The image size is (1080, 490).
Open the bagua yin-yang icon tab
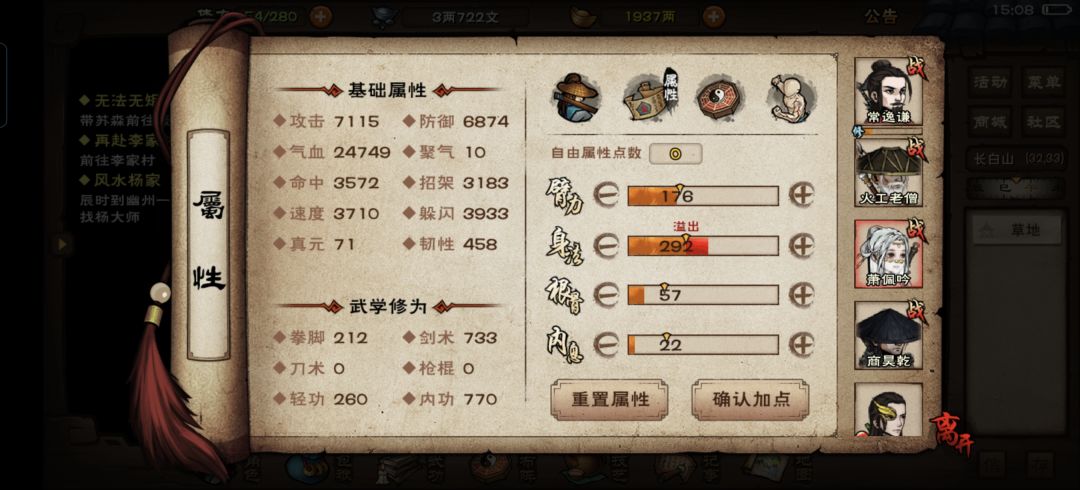click(718, 97)
